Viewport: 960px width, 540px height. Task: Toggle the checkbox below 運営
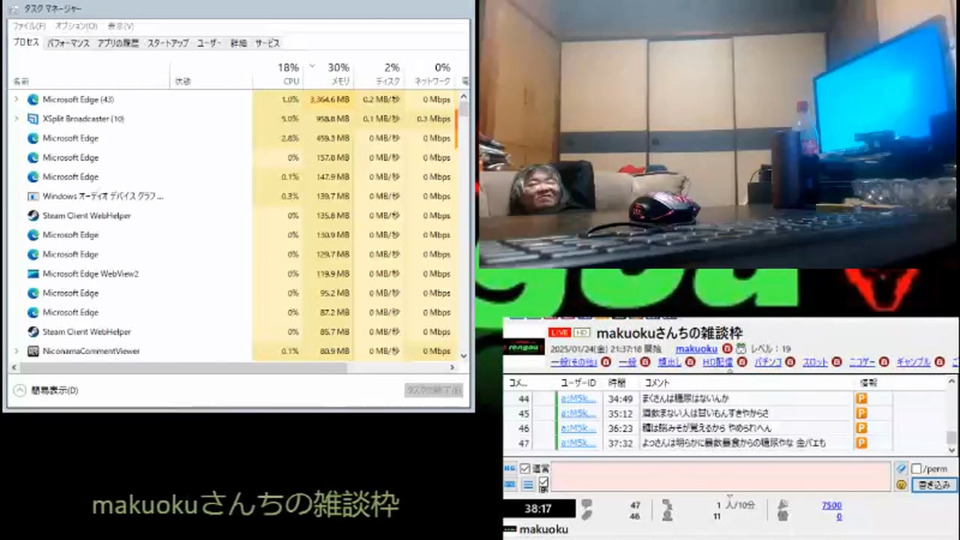point(543,482)
